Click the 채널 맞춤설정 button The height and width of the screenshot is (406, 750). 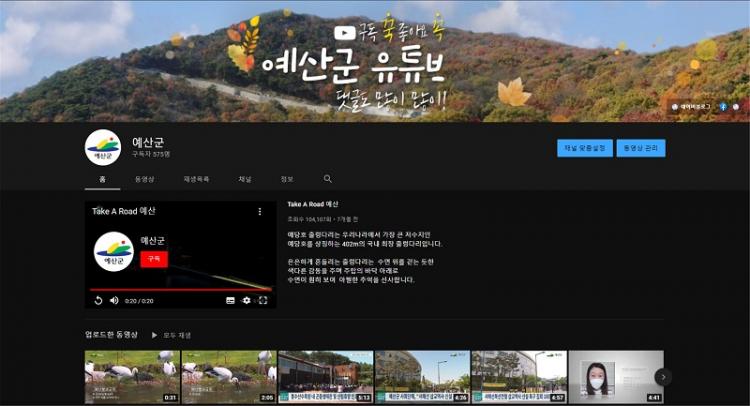(585, 148)
